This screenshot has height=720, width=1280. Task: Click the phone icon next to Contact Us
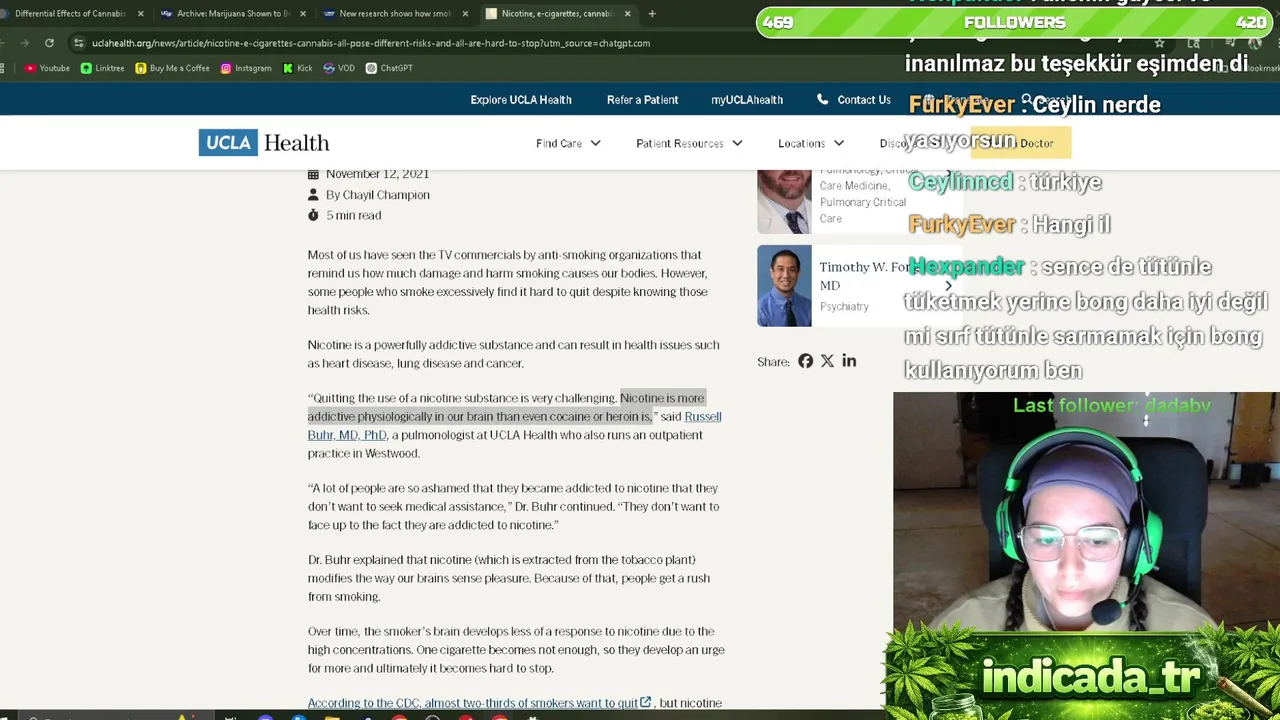tap(823, 100)
